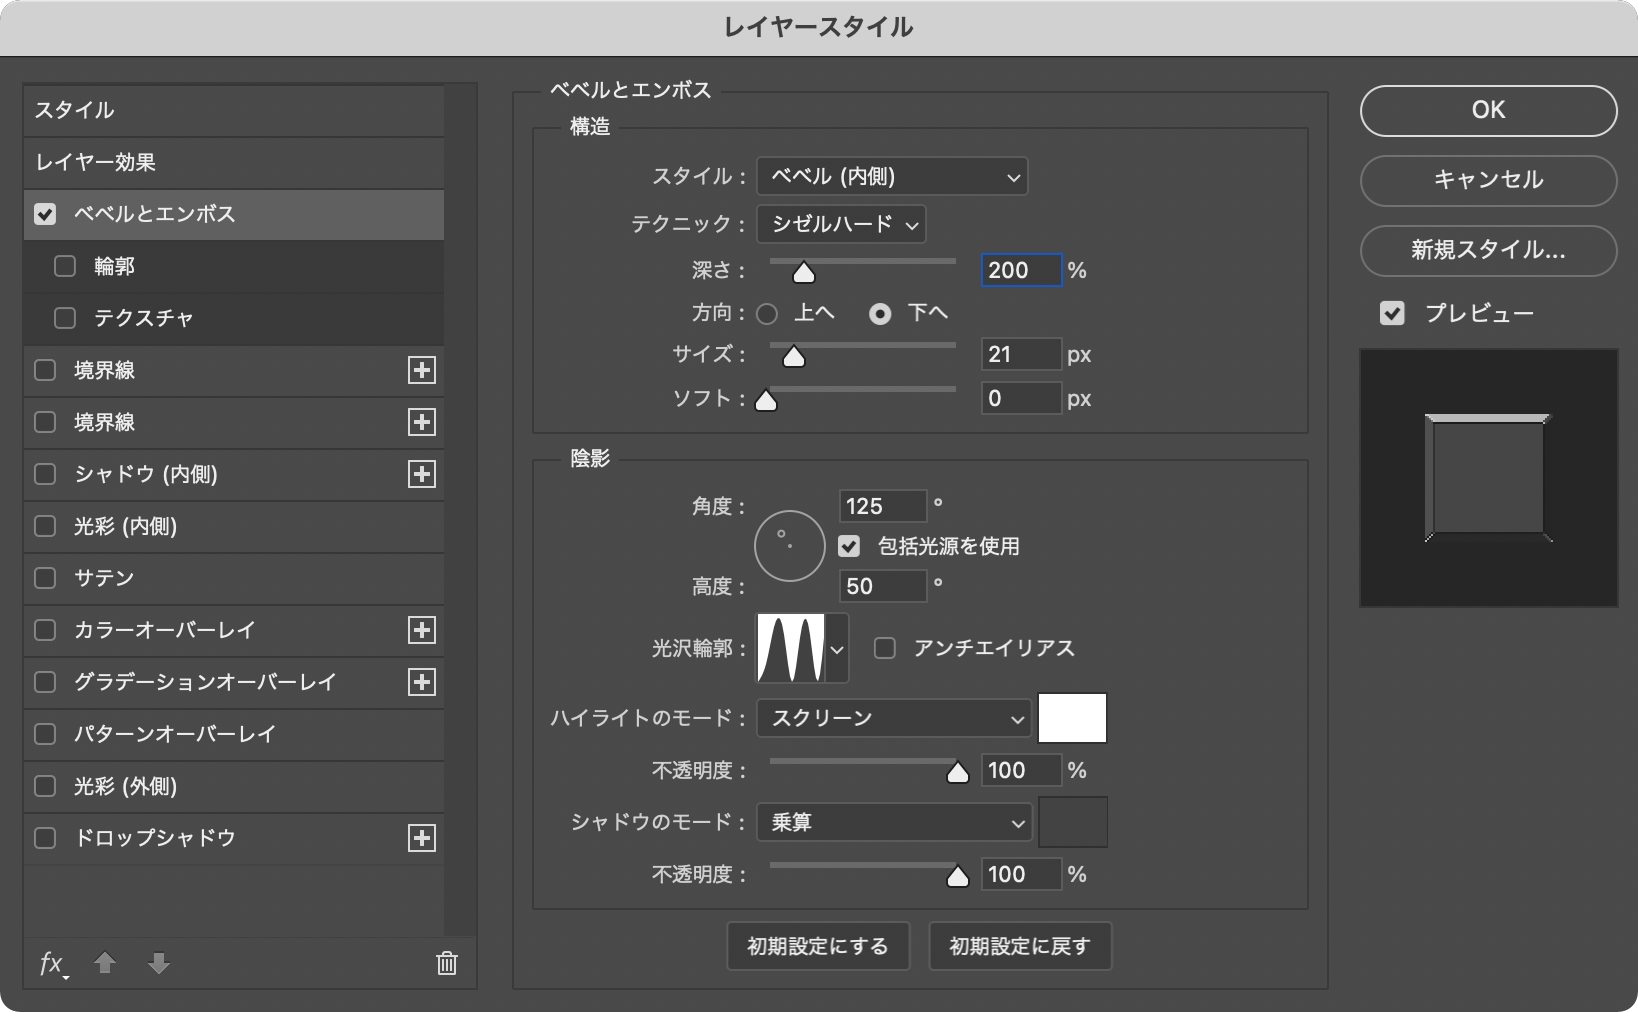The image size is (1638, 1012).
Task: Click the plus icon beside カラーオーバーレイ
Action: [x=422, y=630]
